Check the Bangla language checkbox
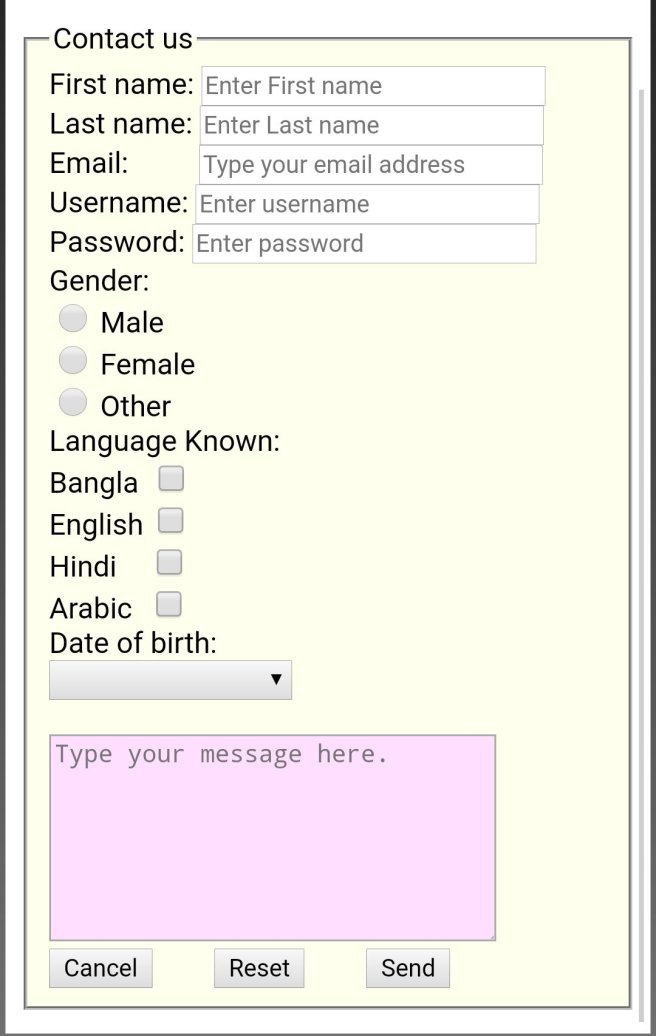656x1036 pixels. [171, 479]
